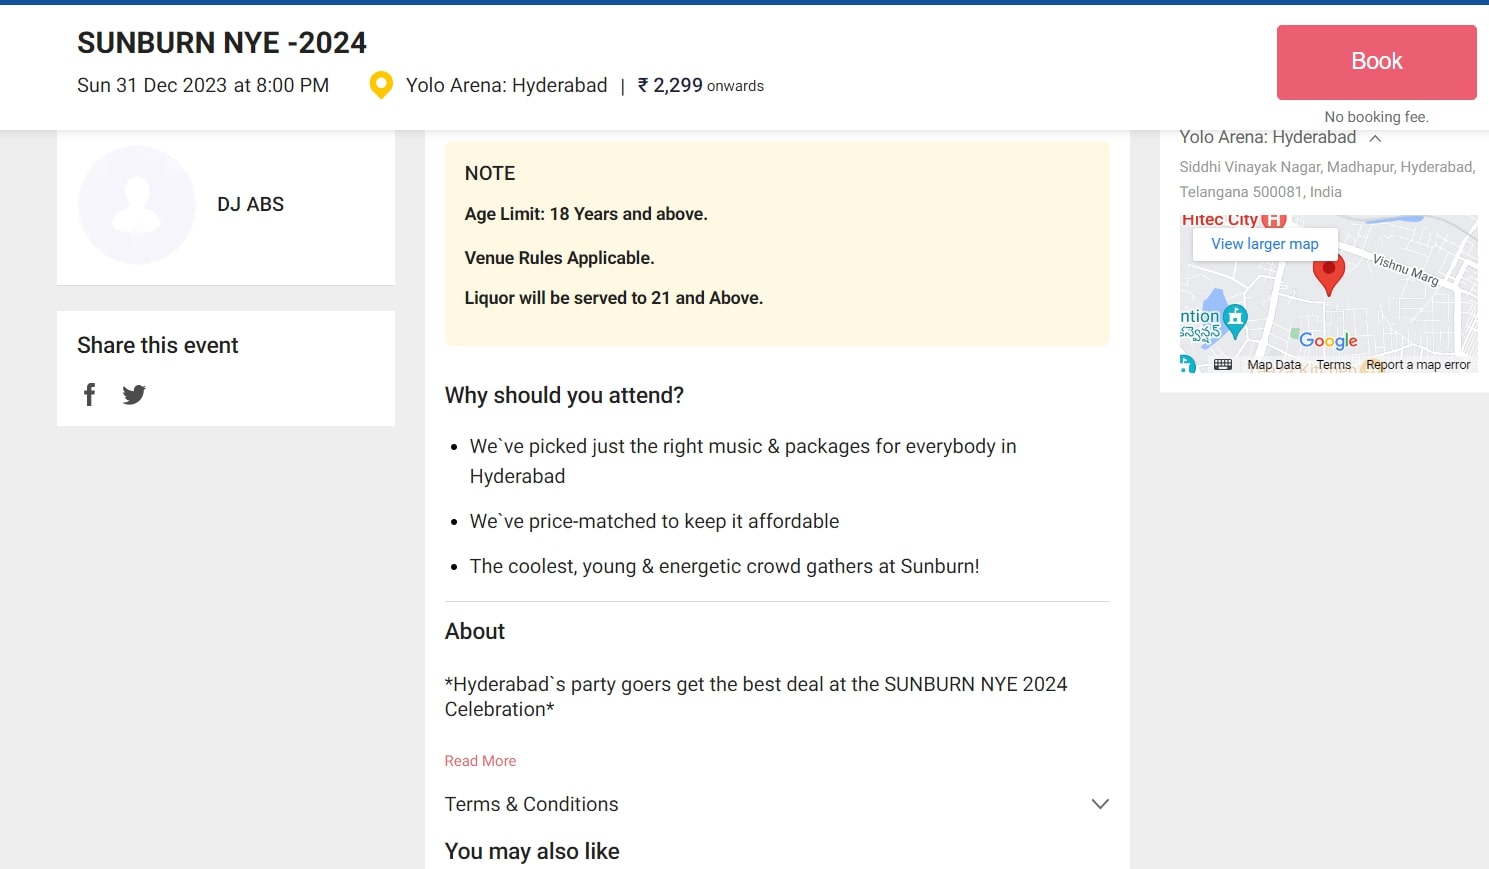
Task: Click teal attraction marker on map
Action: pyautogui.click(x=1236, y=320)
